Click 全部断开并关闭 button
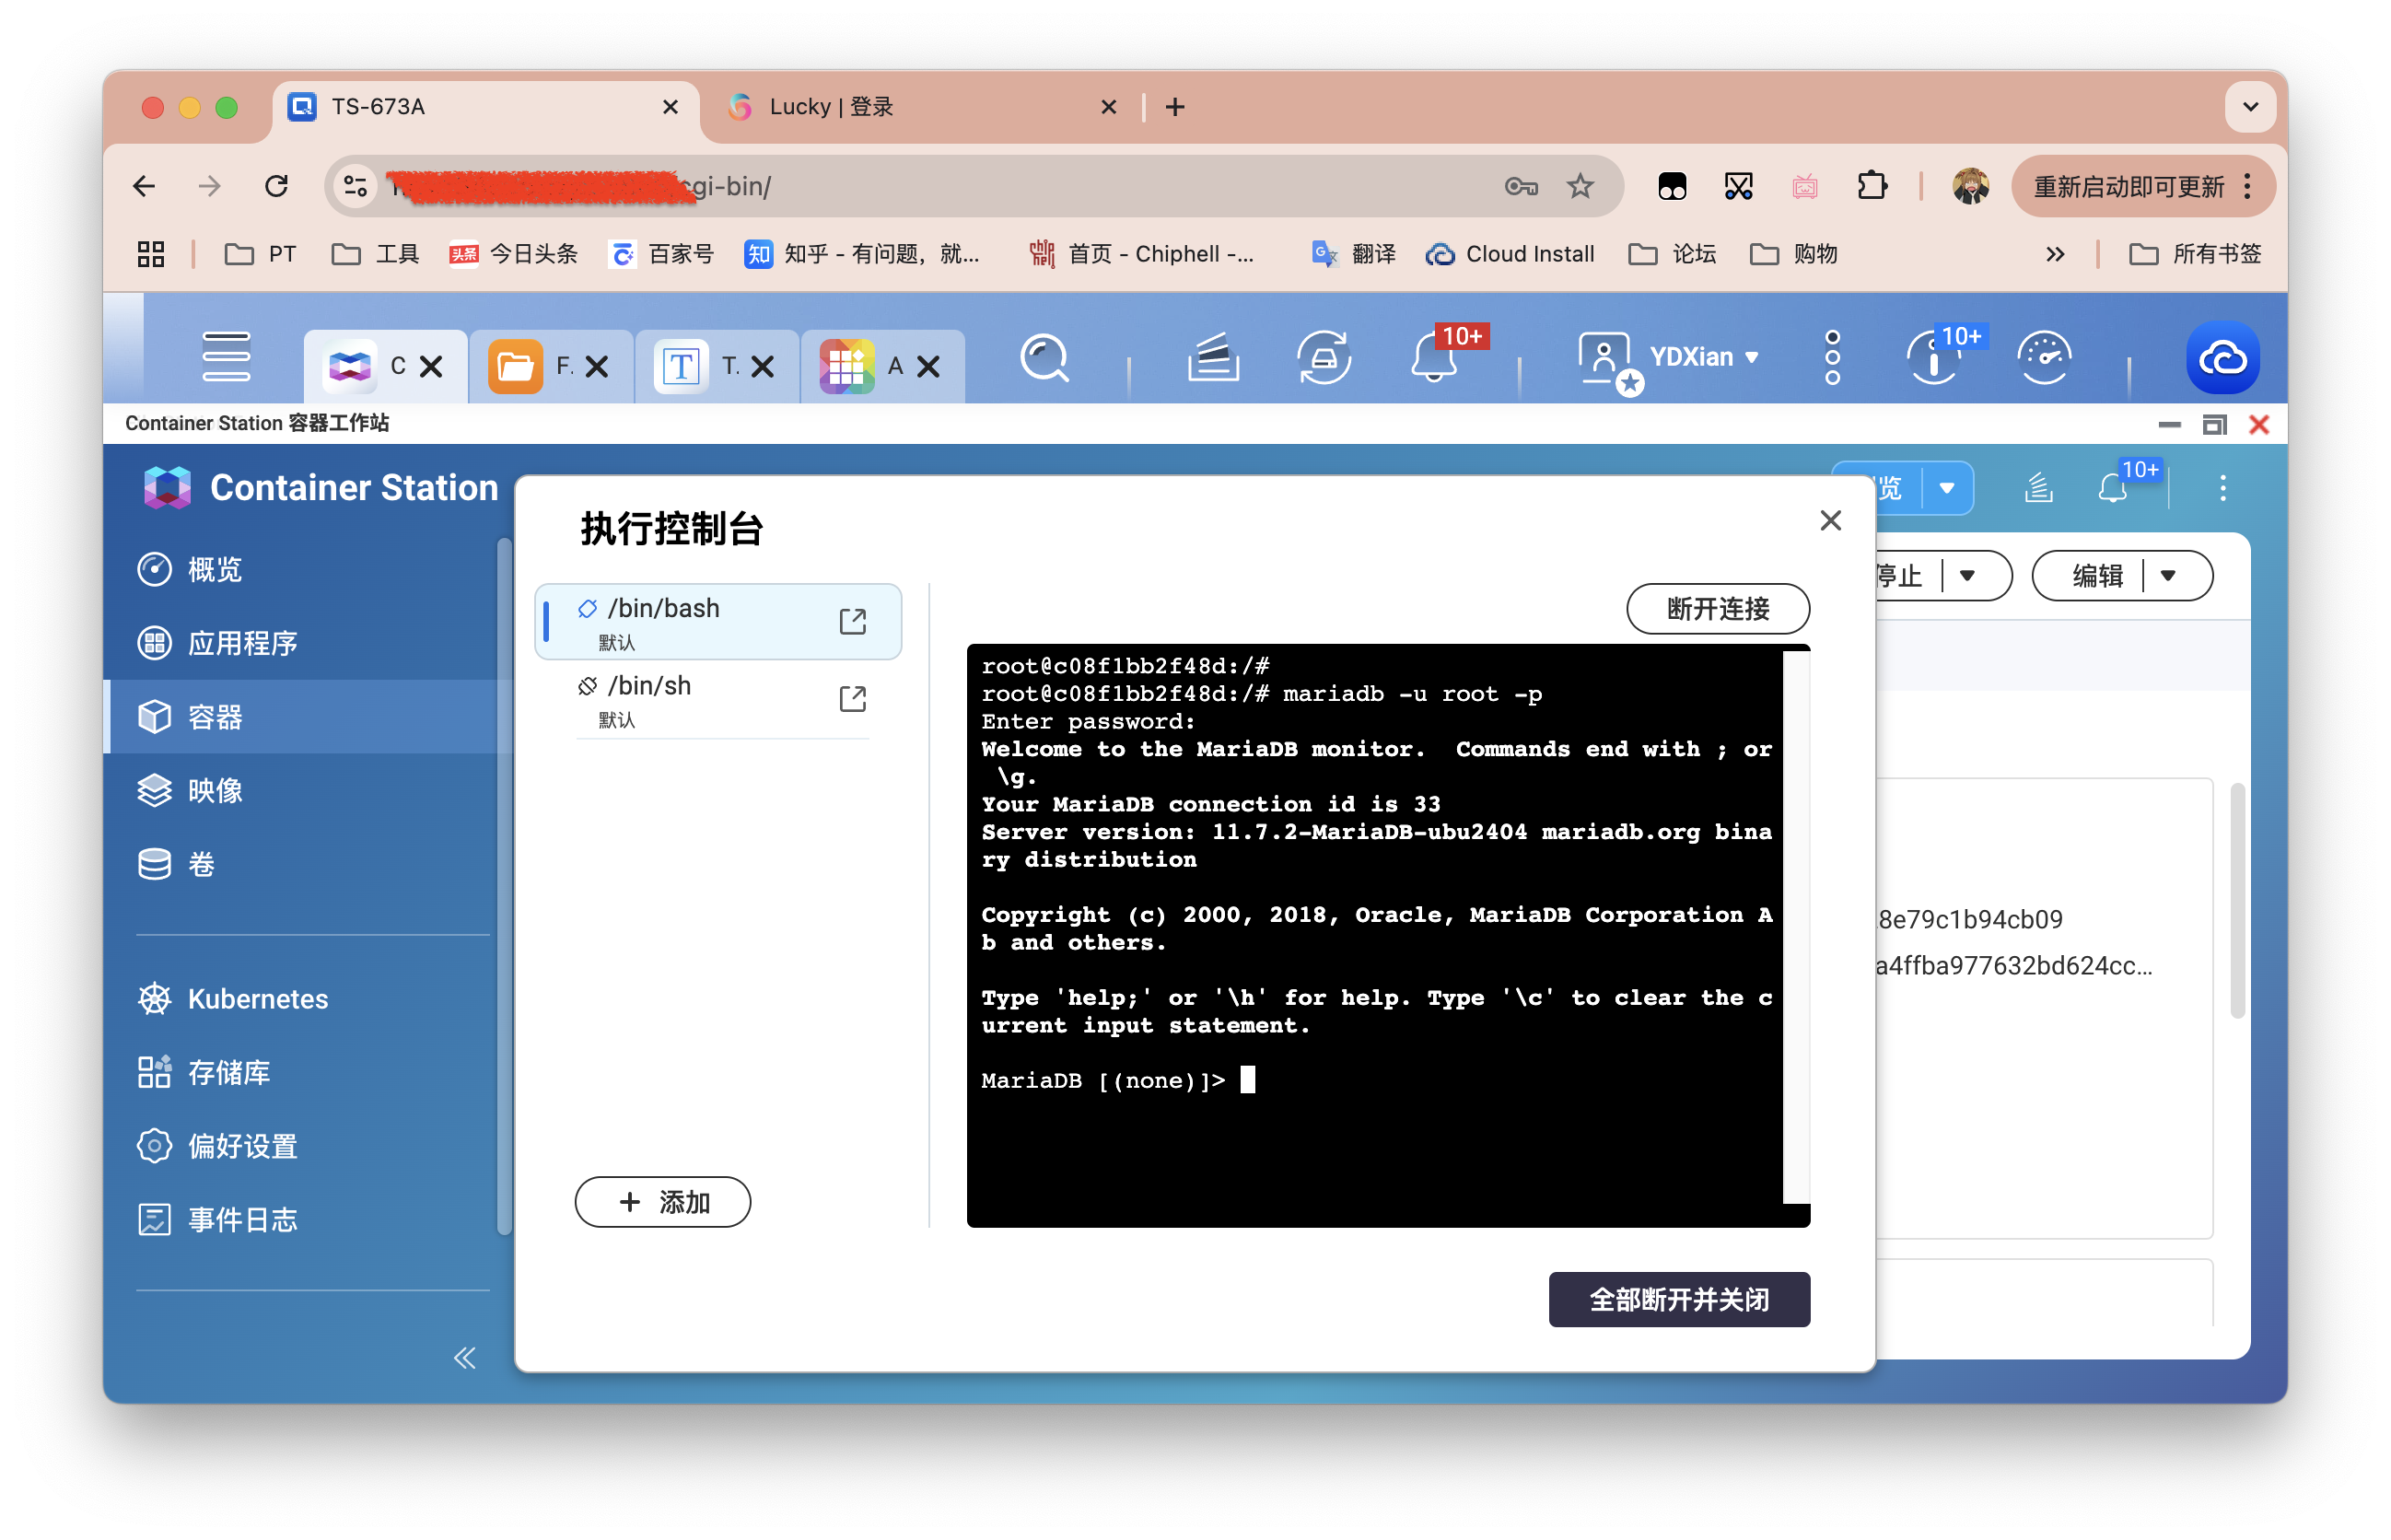Image resolution: width=2391 pixels, height=1540 pixels. point(1678,1299)
